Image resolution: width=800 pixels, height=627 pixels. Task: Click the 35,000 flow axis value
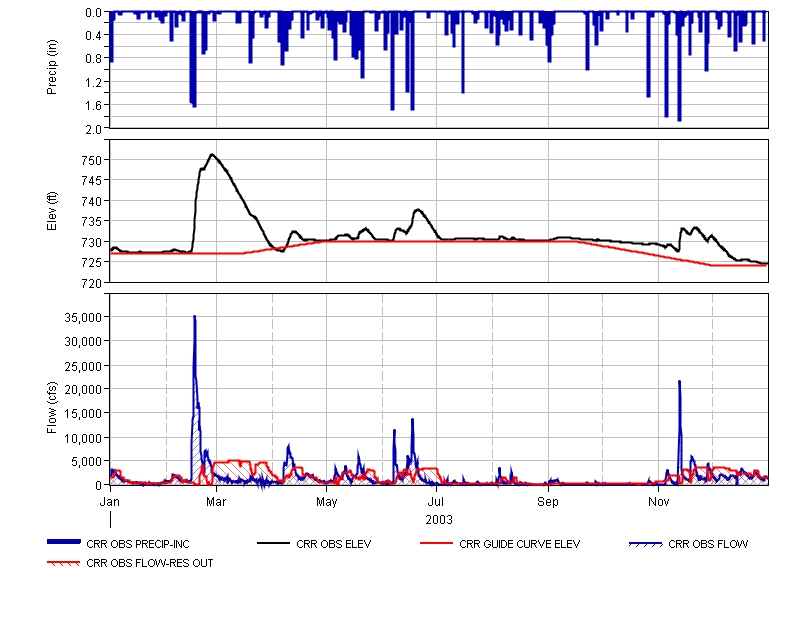[83, 317]
